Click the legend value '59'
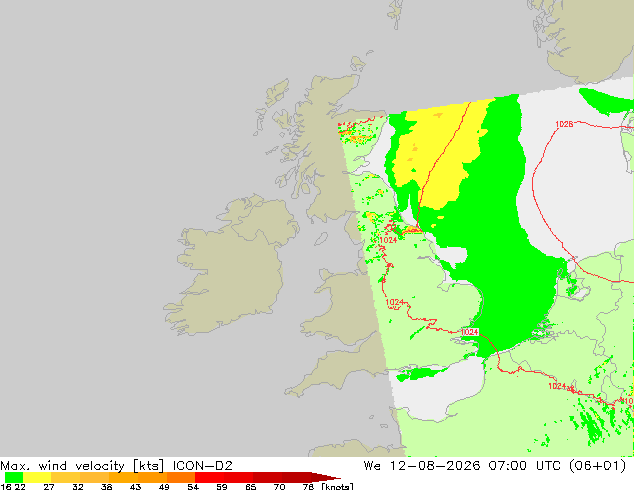Screen dimensions: 634x490 (222, 487)
